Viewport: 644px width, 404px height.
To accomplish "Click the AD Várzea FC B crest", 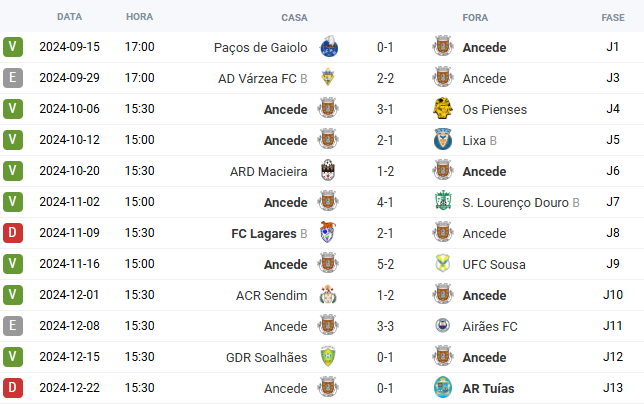I will [x=328, y=78].
